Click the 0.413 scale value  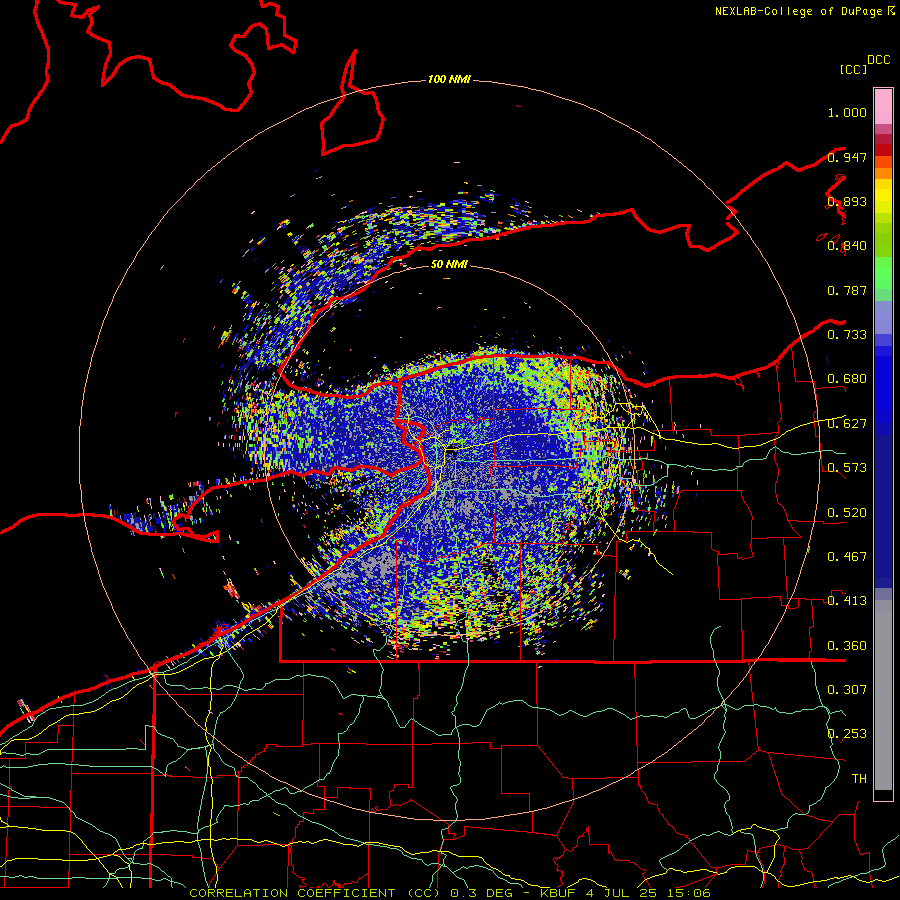pos(847,601)
